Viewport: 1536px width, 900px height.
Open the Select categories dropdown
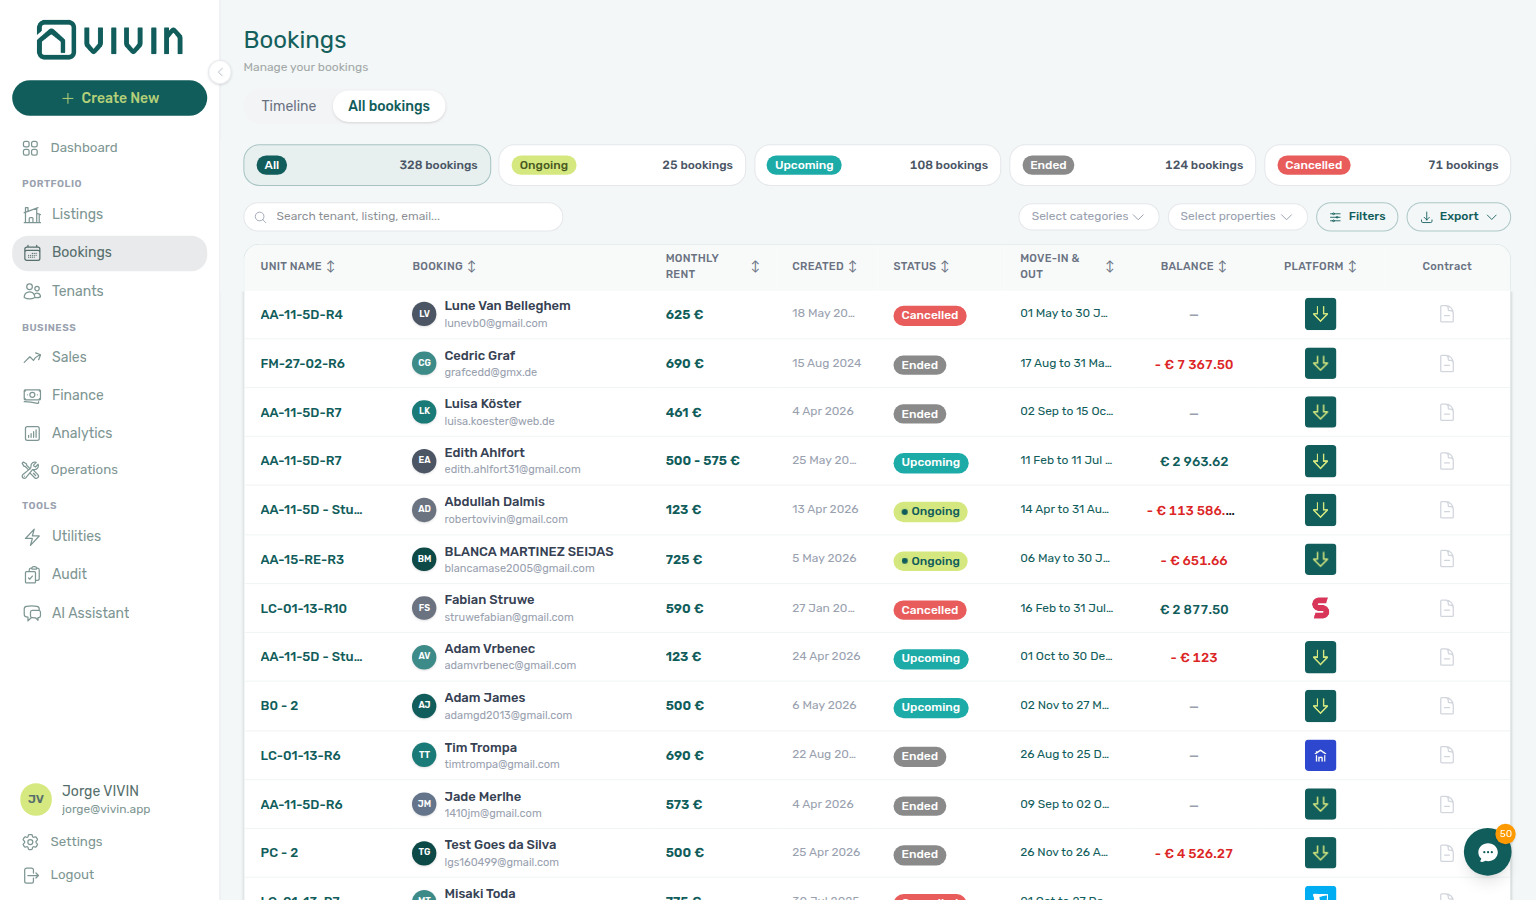tap(1089, 216)
